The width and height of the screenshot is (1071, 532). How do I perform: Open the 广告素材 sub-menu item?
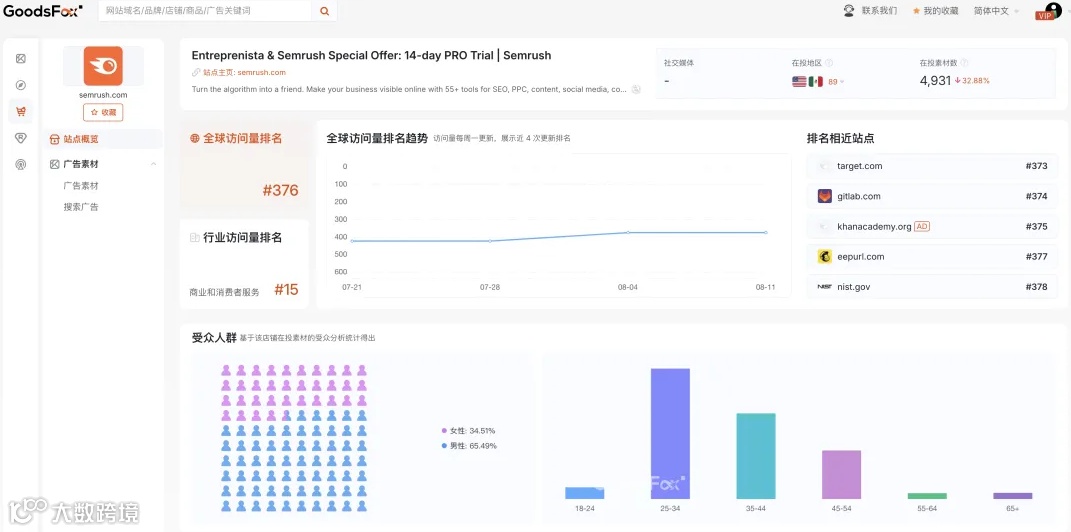[81, 186]
